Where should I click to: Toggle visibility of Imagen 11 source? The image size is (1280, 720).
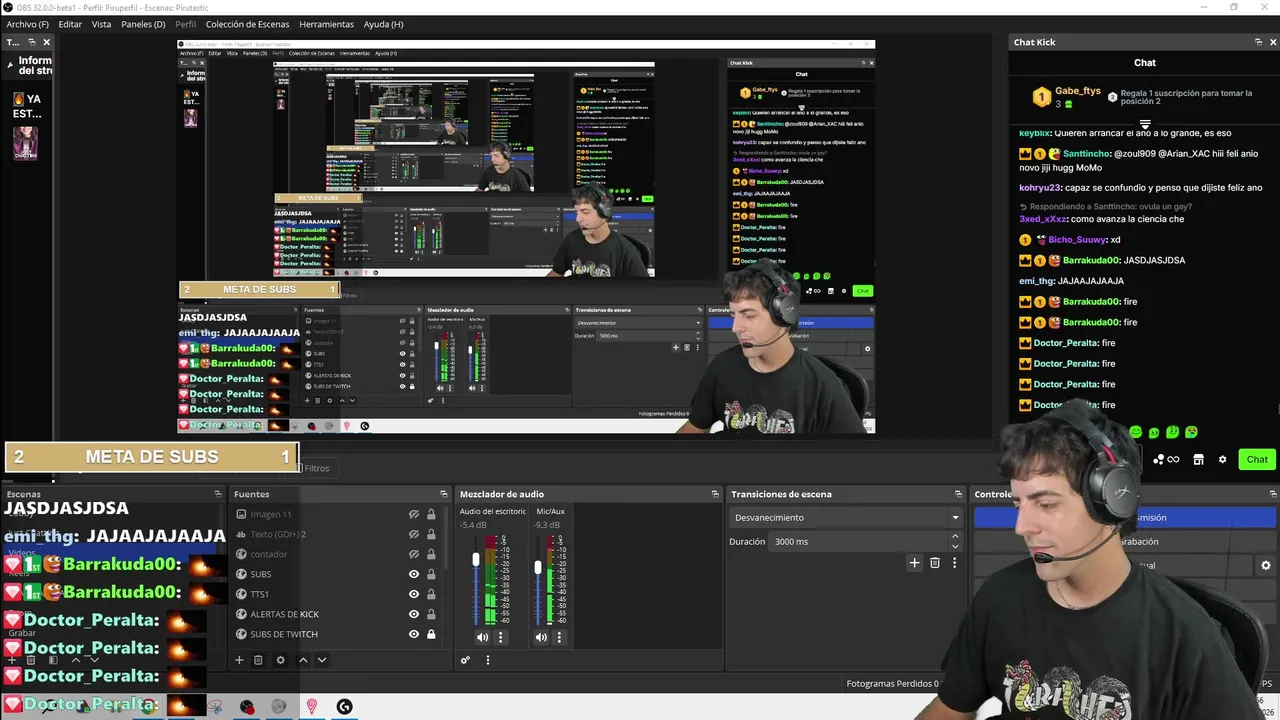pos(413,514)
